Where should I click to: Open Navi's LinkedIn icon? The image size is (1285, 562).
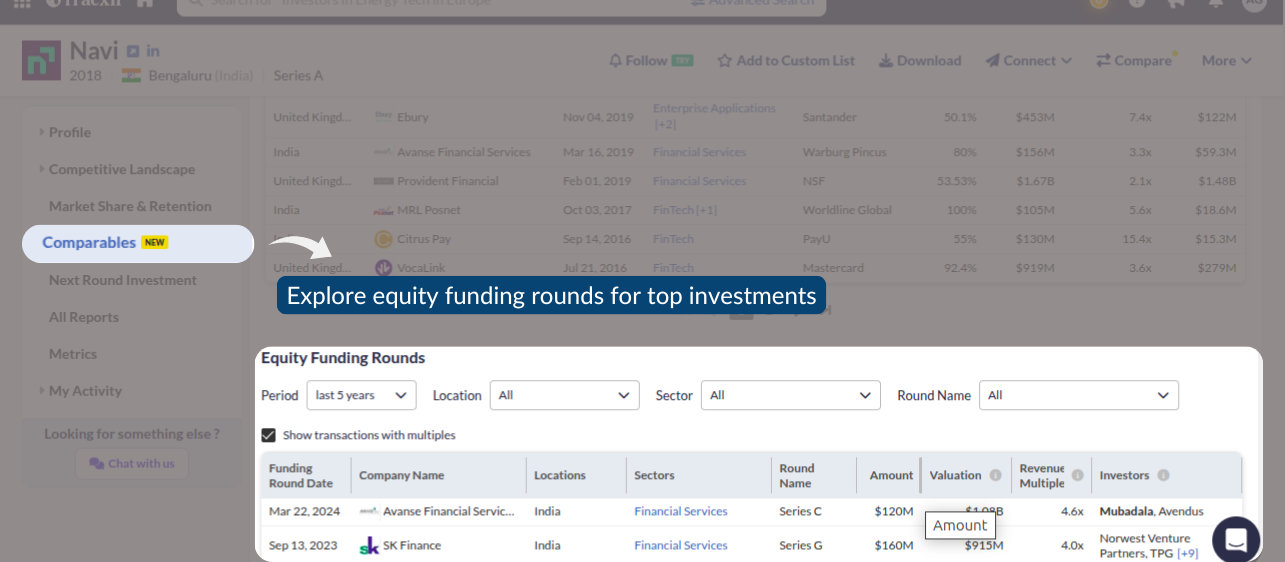coord(153,51)
